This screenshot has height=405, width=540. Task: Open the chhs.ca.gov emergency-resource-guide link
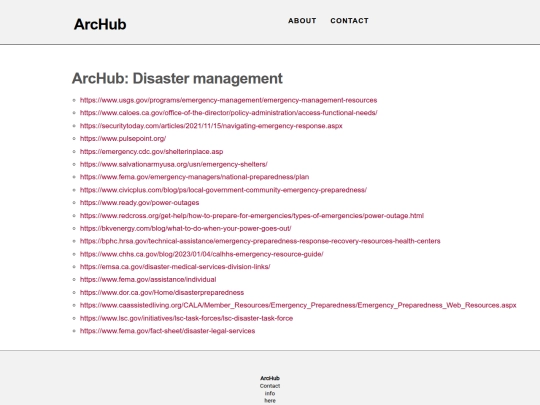click(x=201, y=254)
